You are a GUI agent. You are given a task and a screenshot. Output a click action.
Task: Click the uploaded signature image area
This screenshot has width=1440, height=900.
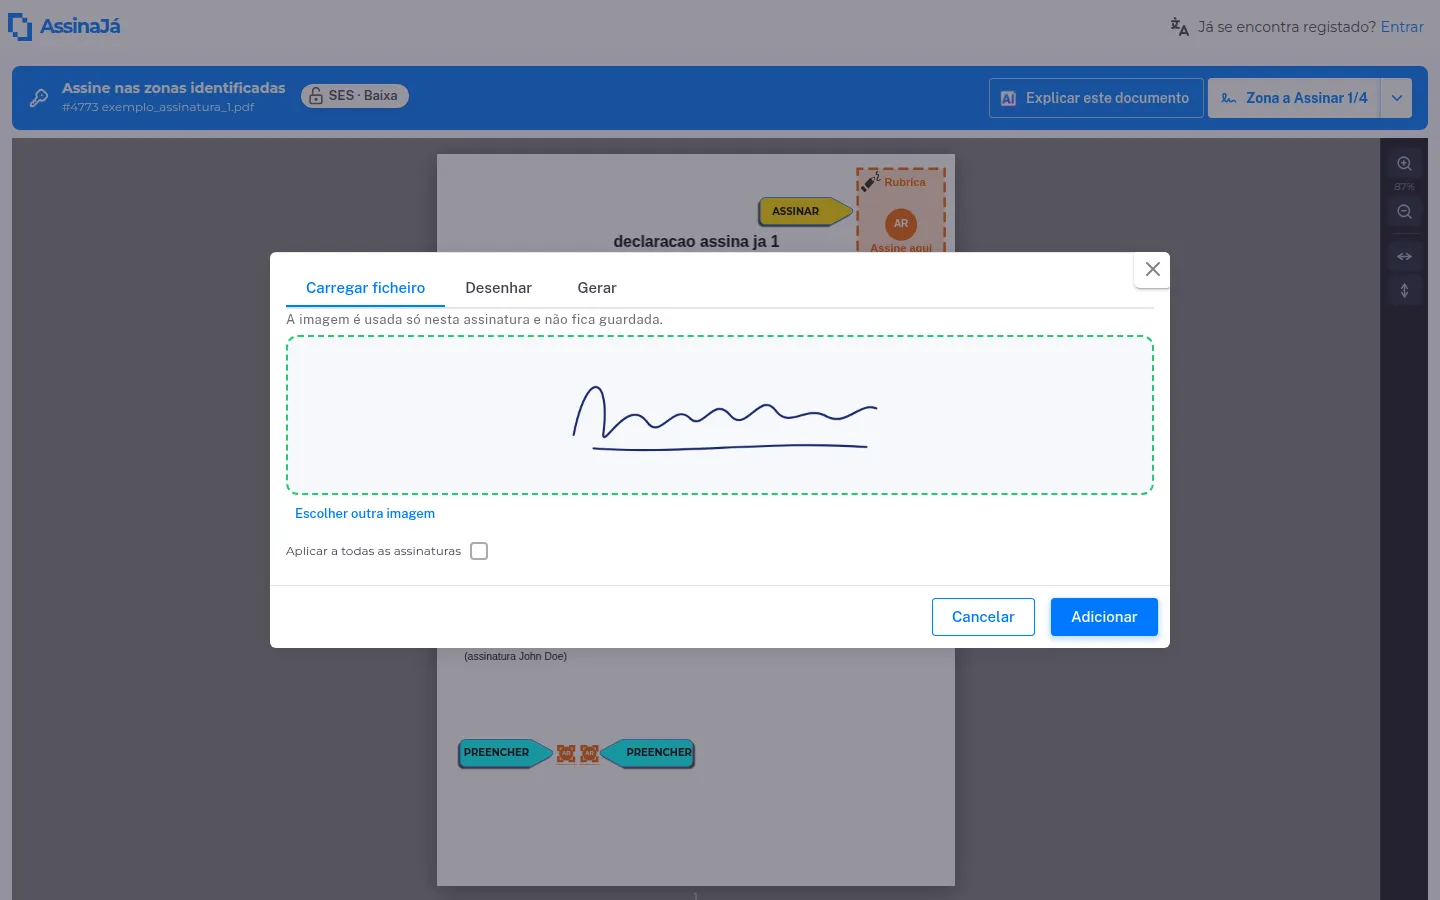(720, 415)
